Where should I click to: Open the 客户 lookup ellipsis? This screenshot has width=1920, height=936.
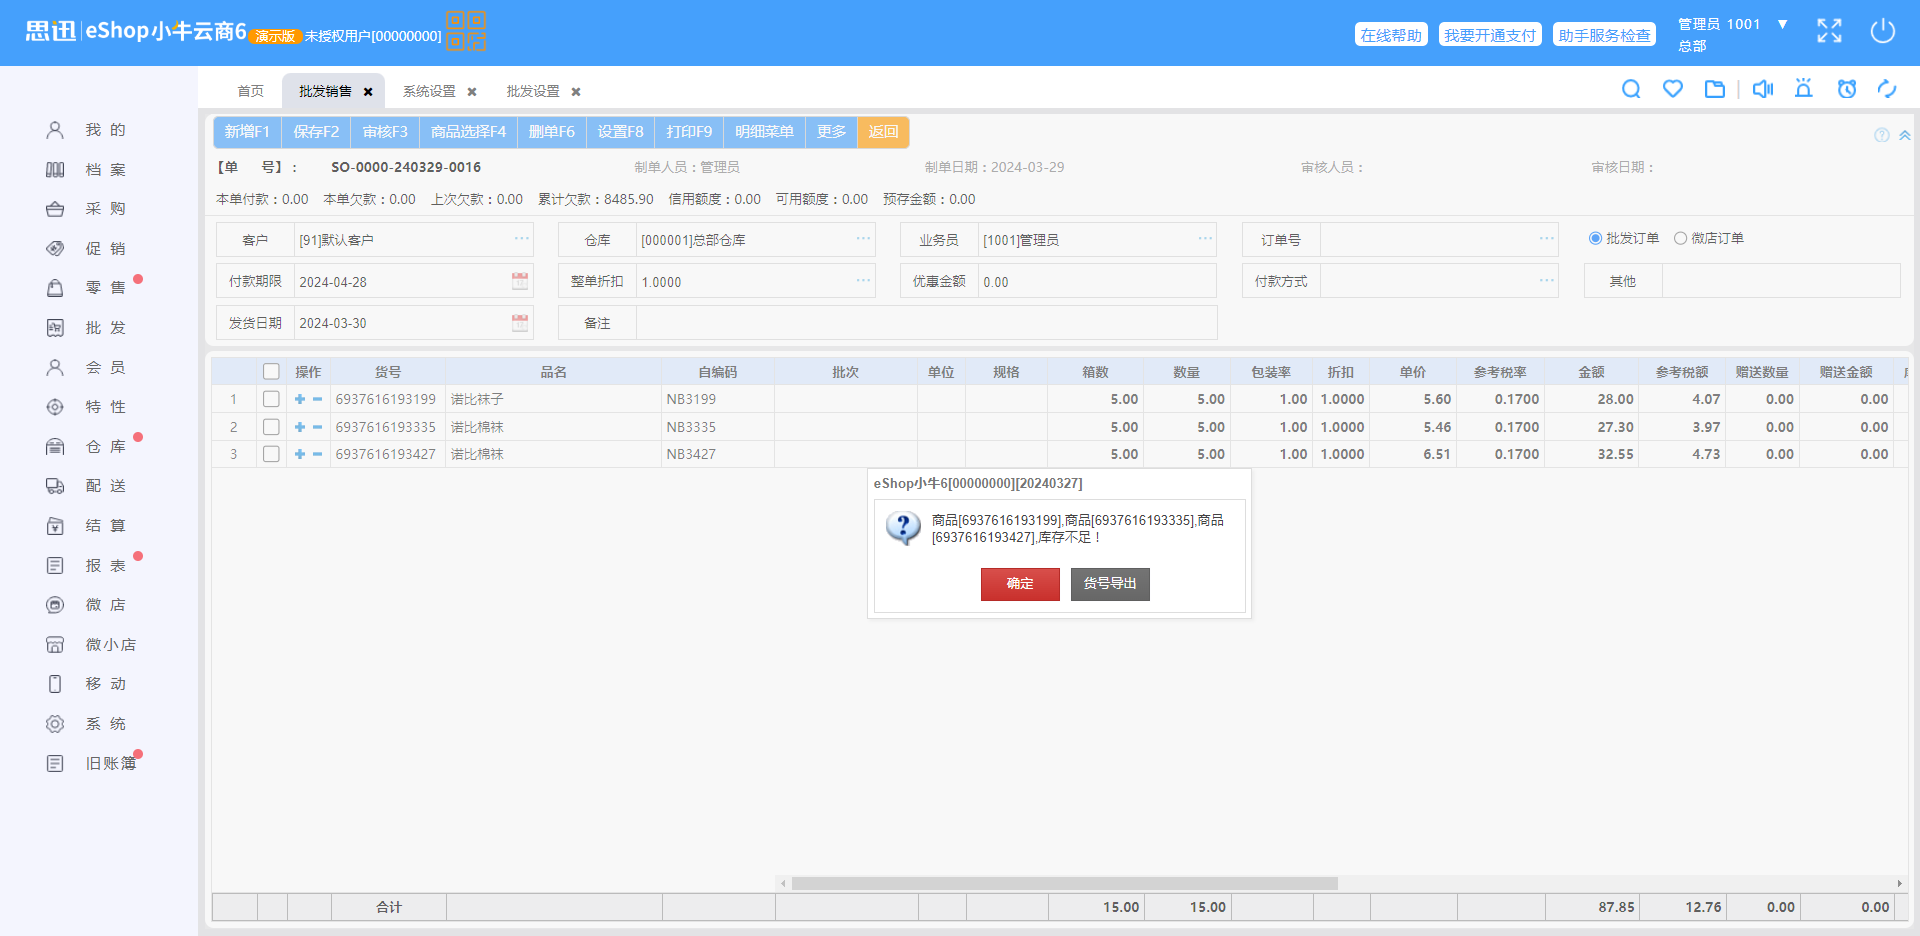[x=522, y=239]
